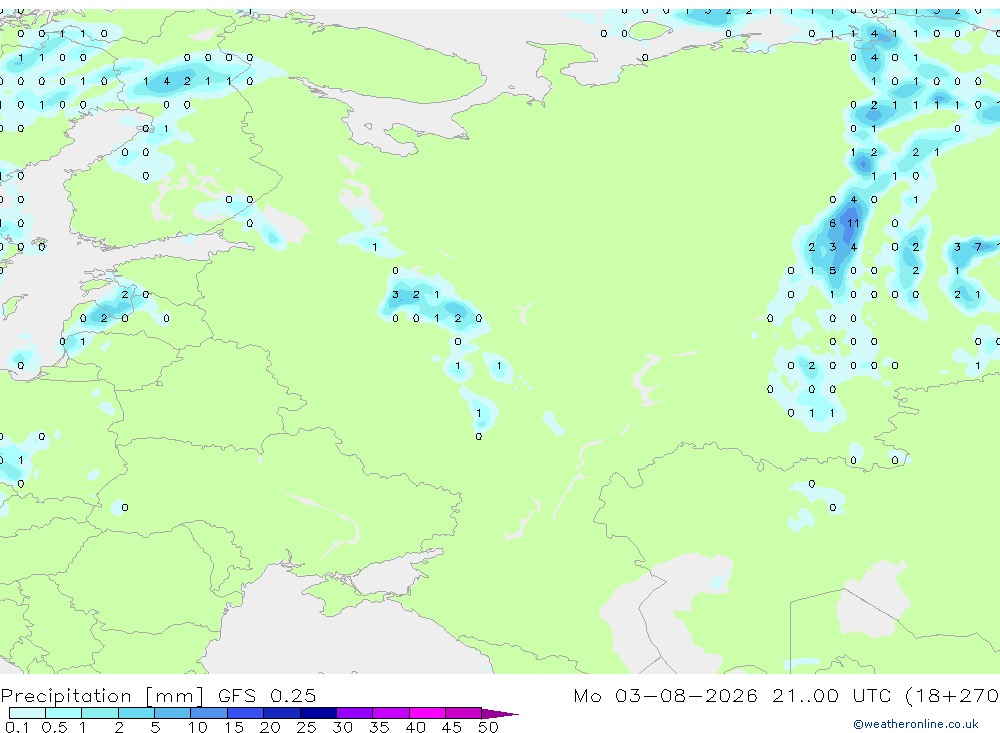Pick the 25–30 mm navy legend swatch
1000x733 pixels.
(x=318, y=713)
